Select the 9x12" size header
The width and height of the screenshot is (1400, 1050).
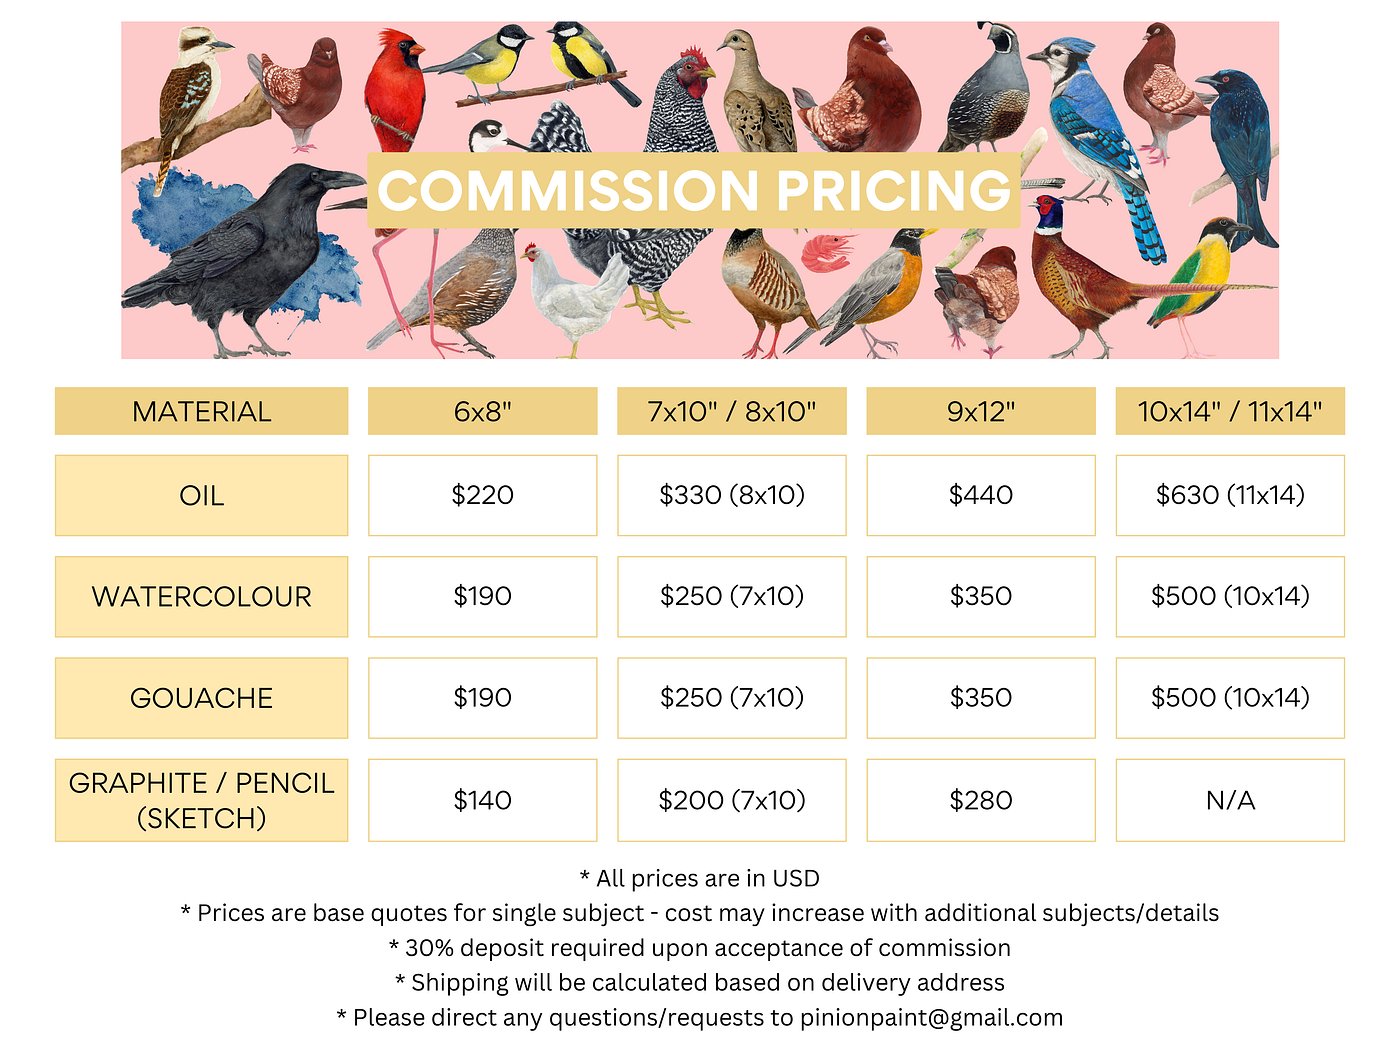point(980,411)
